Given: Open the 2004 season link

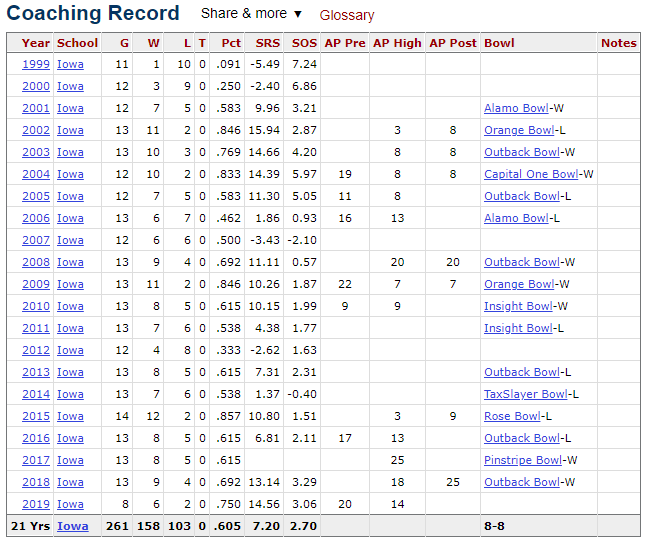Looking at the screenshot, I should coord(36,174).
